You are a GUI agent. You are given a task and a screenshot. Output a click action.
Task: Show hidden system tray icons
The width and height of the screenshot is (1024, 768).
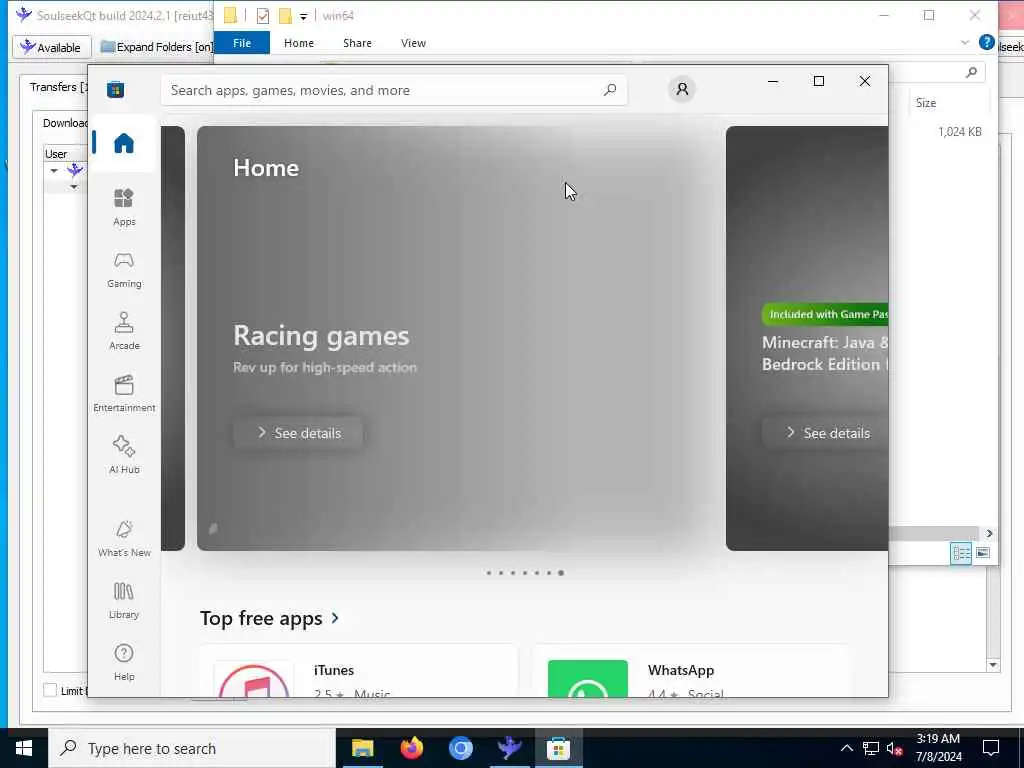point(846,748)
